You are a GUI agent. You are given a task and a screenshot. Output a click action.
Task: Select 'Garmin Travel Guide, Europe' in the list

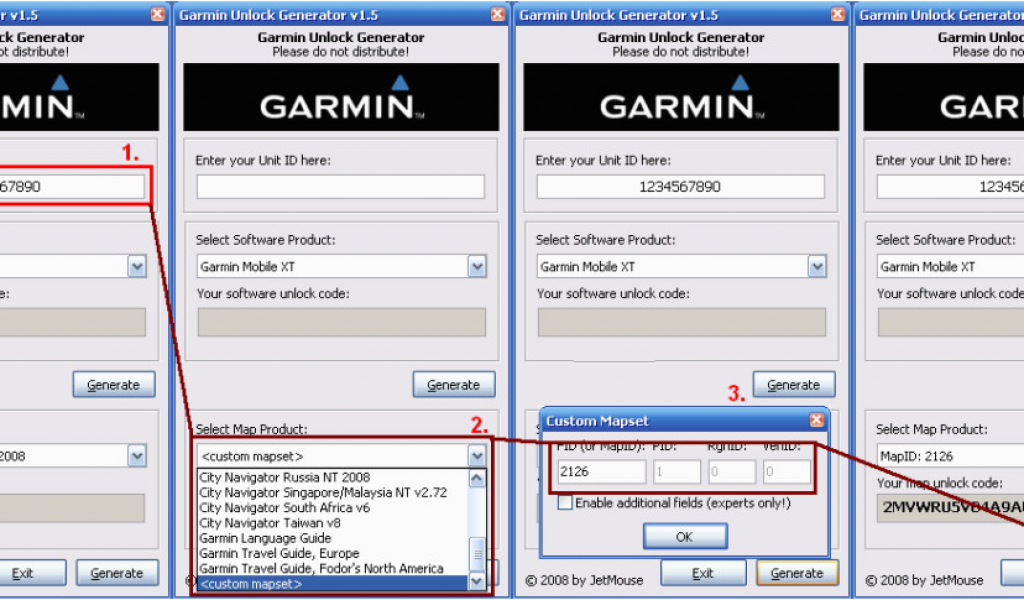coord(333,553)
